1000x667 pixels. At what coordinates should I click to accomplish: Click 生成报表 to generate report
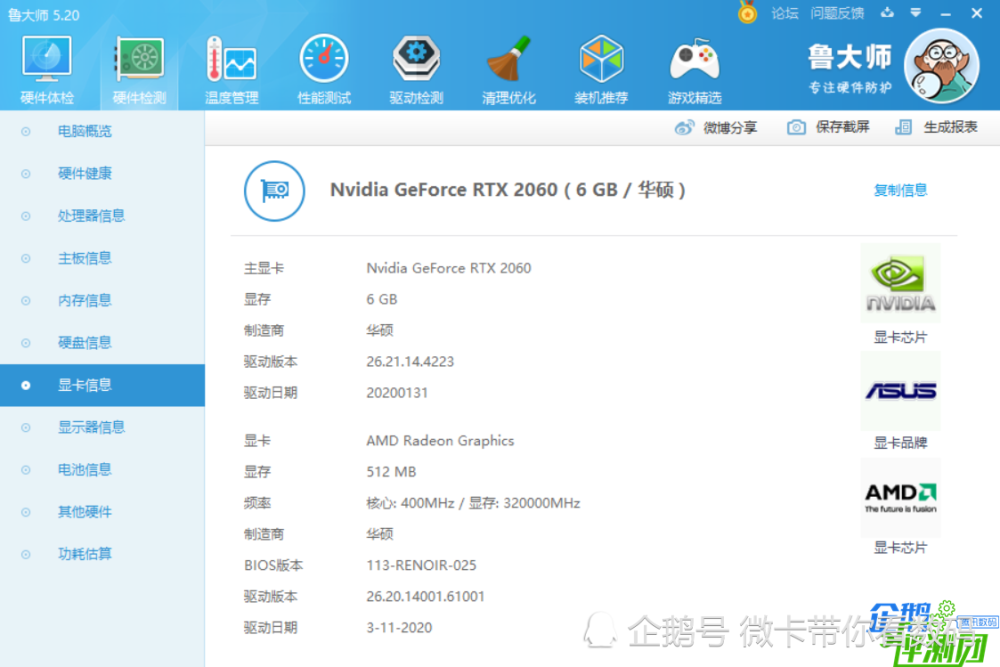[936, 127]
